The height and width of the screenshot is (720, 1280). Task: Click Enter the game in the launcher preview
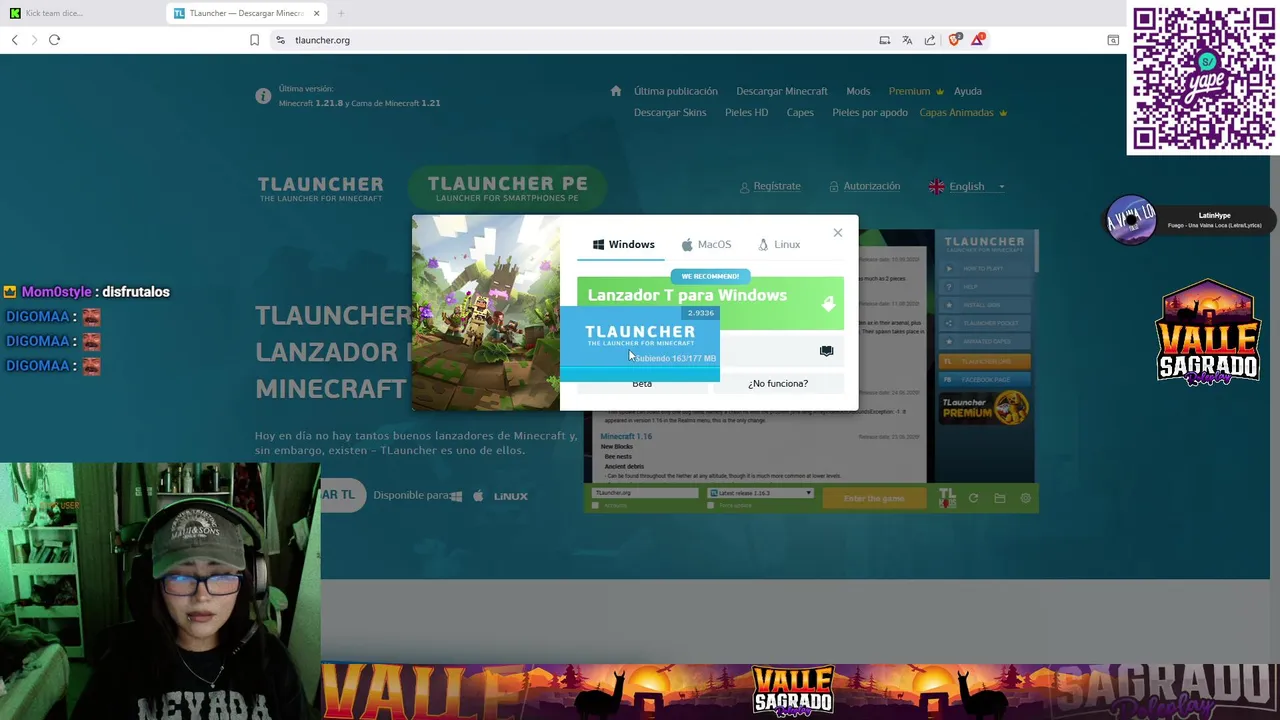(x=873, y=498)
